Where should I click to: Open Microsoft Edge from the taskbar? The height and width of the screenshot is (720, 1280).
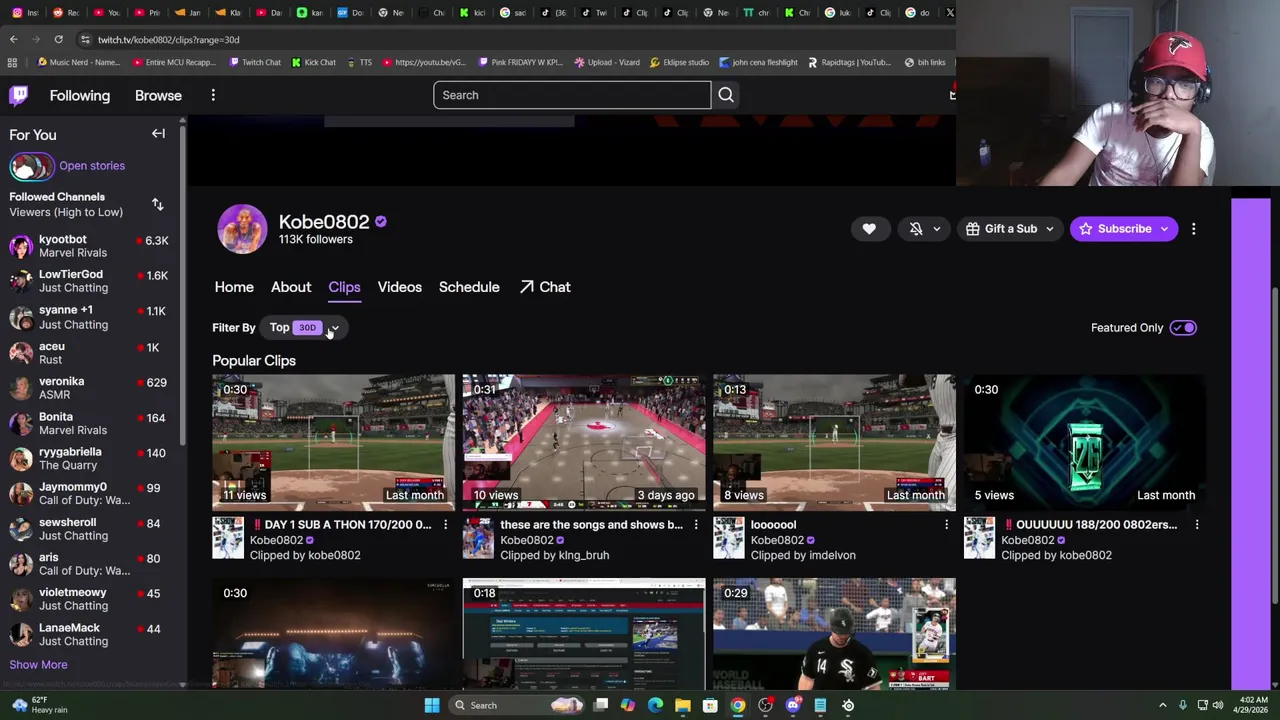(x=655, y=705)
